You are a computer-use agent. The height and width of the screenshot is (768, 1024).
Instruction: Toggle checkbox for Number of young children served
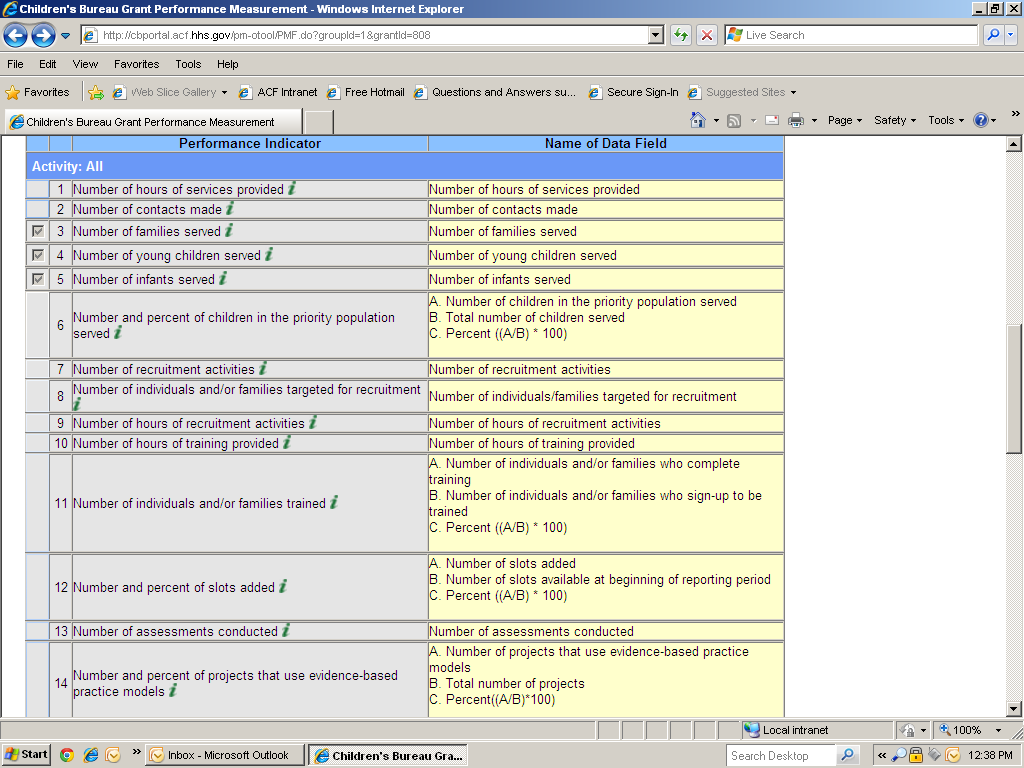pyautogui.click(x=38, y=255)
